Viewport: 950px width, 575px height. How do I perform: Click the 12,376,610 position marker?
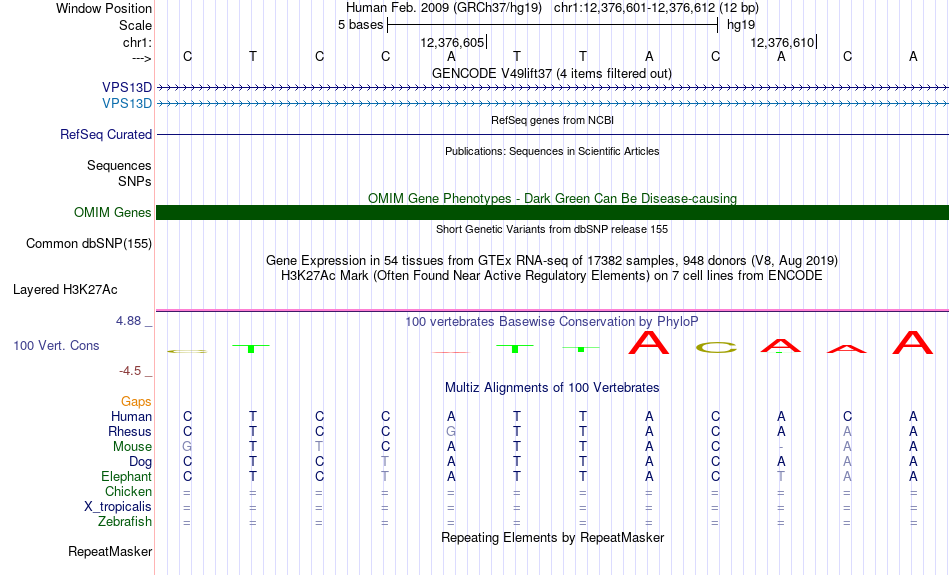782,42
